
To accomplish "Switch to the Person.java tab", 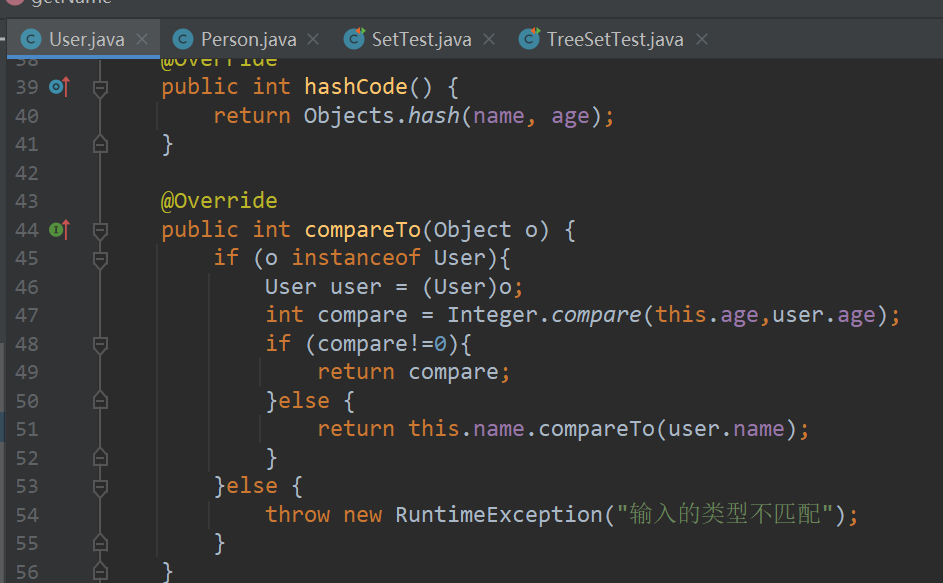I will (x=247, y=40).
